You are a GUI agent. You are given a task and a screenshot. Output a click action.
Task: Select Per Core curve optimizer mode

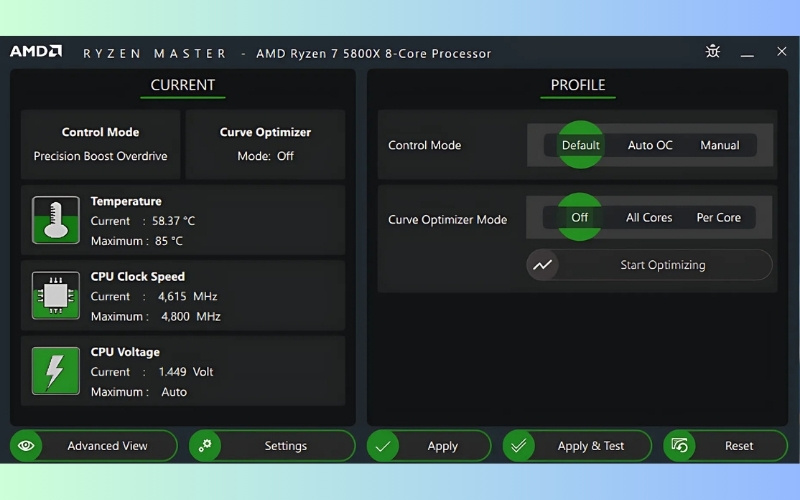point(720,217)
